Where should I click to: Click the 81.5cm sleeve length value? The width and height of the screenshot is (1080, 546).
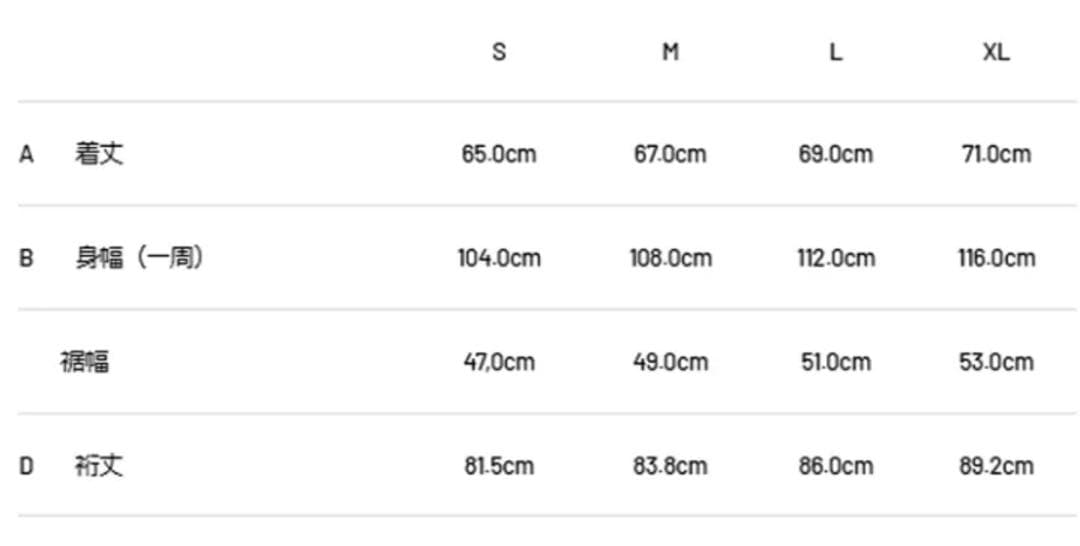pyautogui.click(x=499, y=466)
